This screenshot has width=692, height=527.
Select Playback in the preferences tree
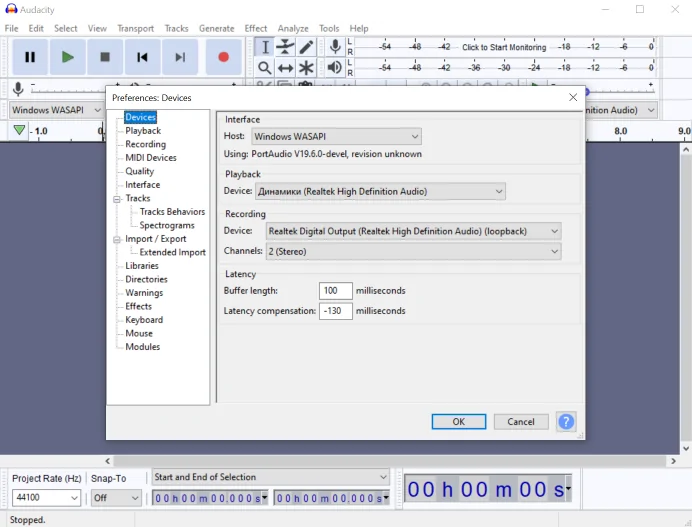(143, 131)
